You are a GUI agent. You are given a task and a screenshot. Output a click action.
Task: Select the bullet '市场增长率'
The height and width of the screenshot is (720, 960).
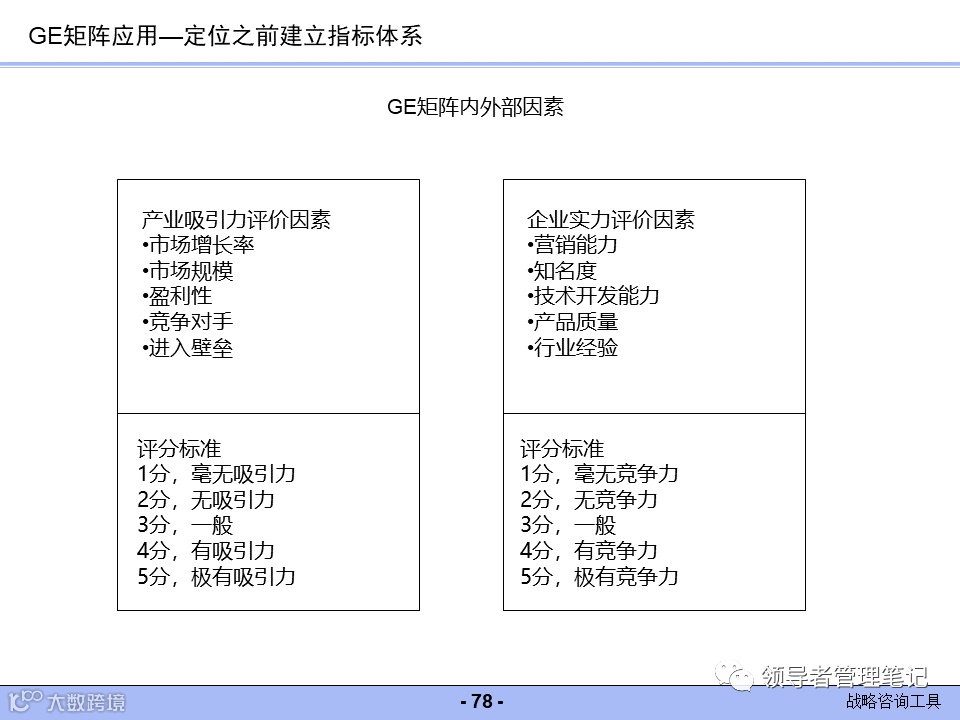(198, 245)
